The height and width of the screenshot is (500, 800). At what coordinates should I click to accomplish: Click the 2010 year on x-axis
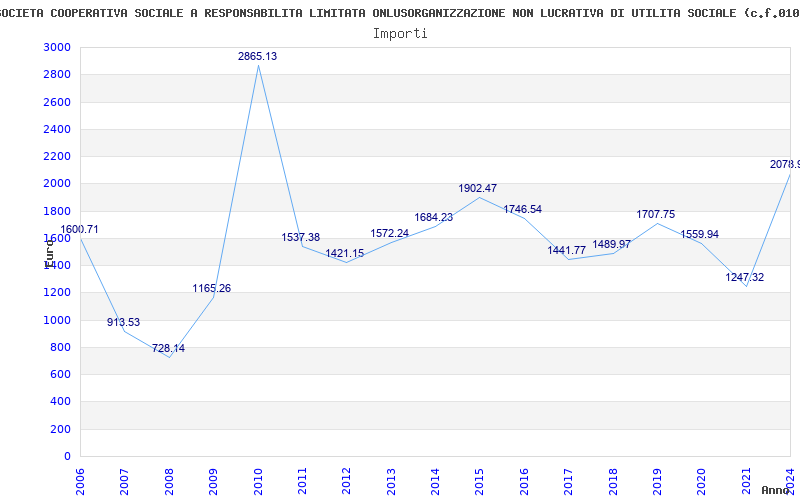tap(257, 480)
